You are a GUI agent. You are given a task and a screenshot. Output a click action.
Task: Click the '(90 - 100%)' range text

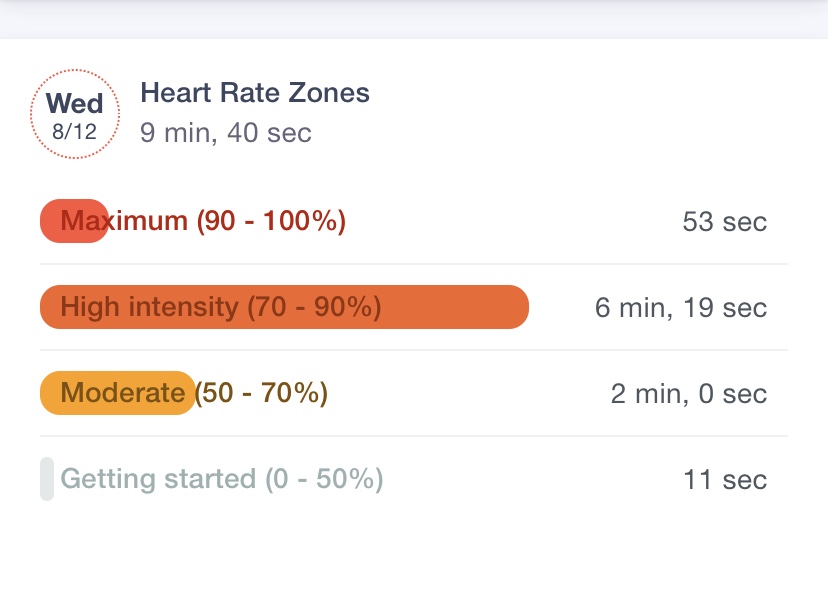point(271,221)
